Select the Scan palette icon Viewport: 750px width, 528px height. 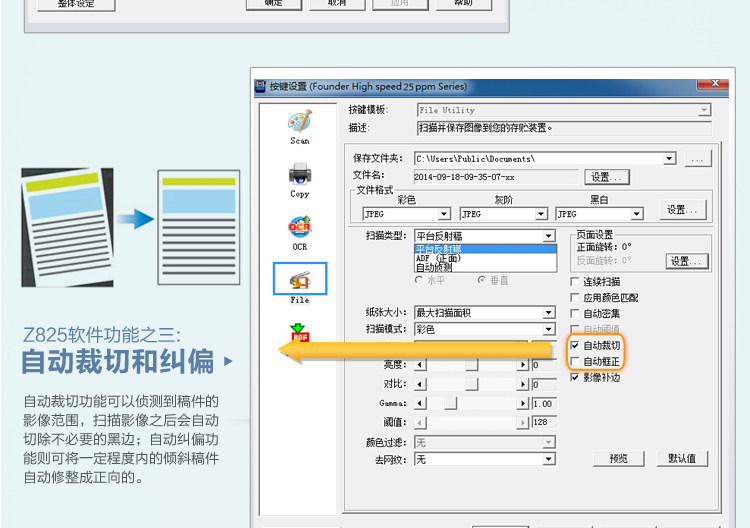coord(300,122)
